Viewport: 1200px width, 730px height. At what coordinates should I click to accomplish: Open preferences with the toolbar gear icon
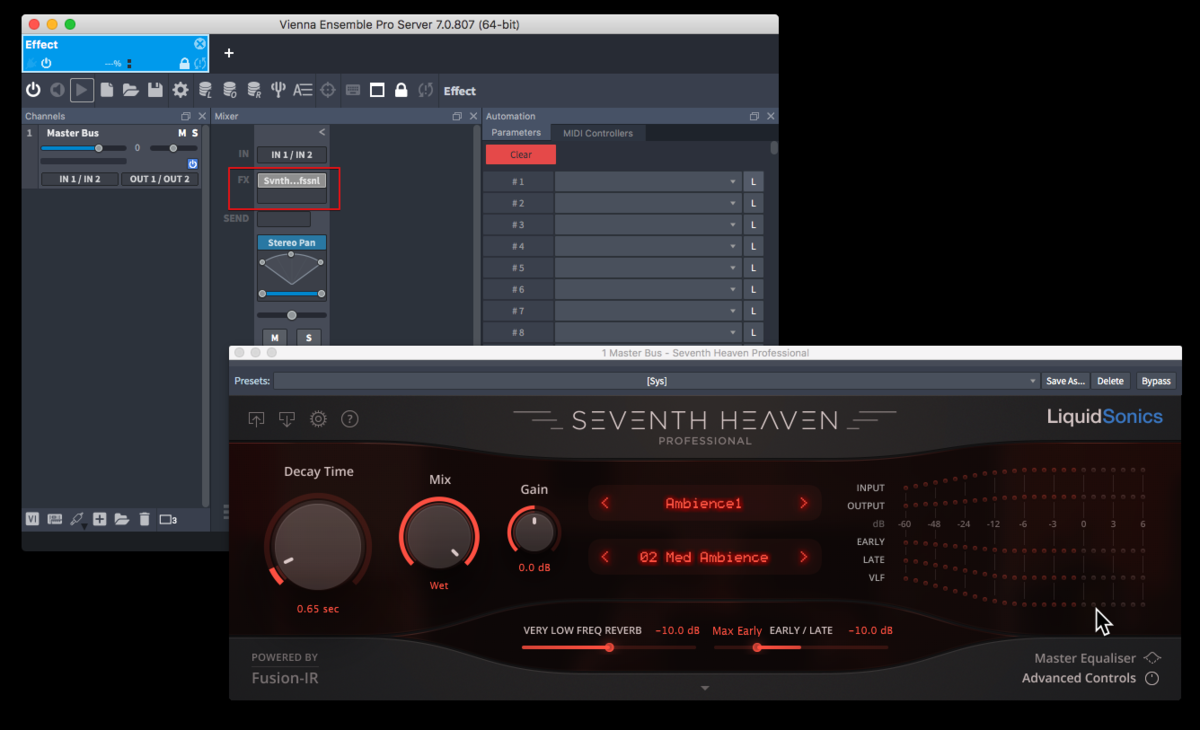point(180,90)
